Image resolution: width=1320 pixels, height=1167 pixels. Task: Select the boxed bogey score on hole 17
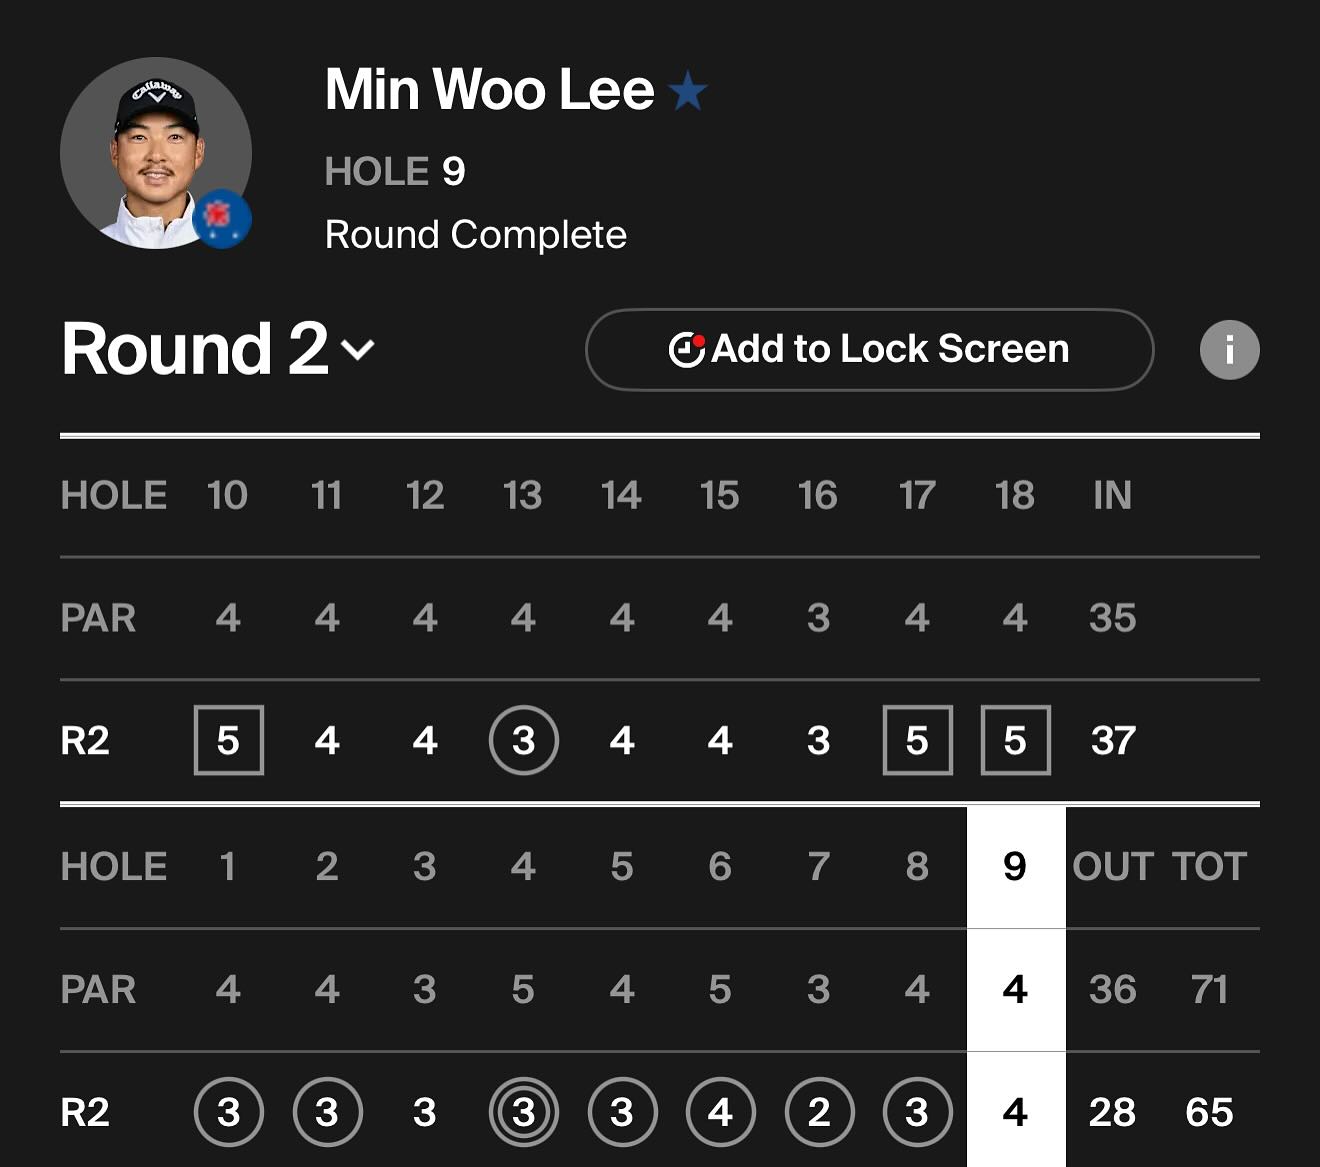(x=917, y=741)
